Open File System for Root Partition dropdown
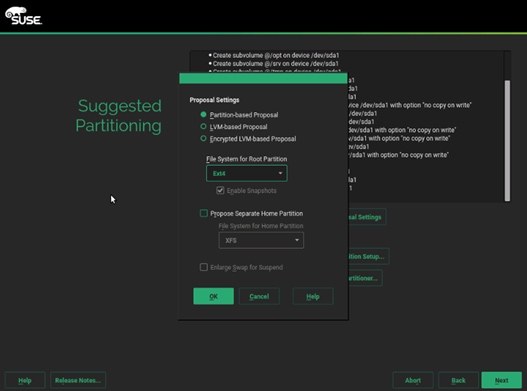The width and height of the screenshot is (527, 391). (x=247, y=173)
